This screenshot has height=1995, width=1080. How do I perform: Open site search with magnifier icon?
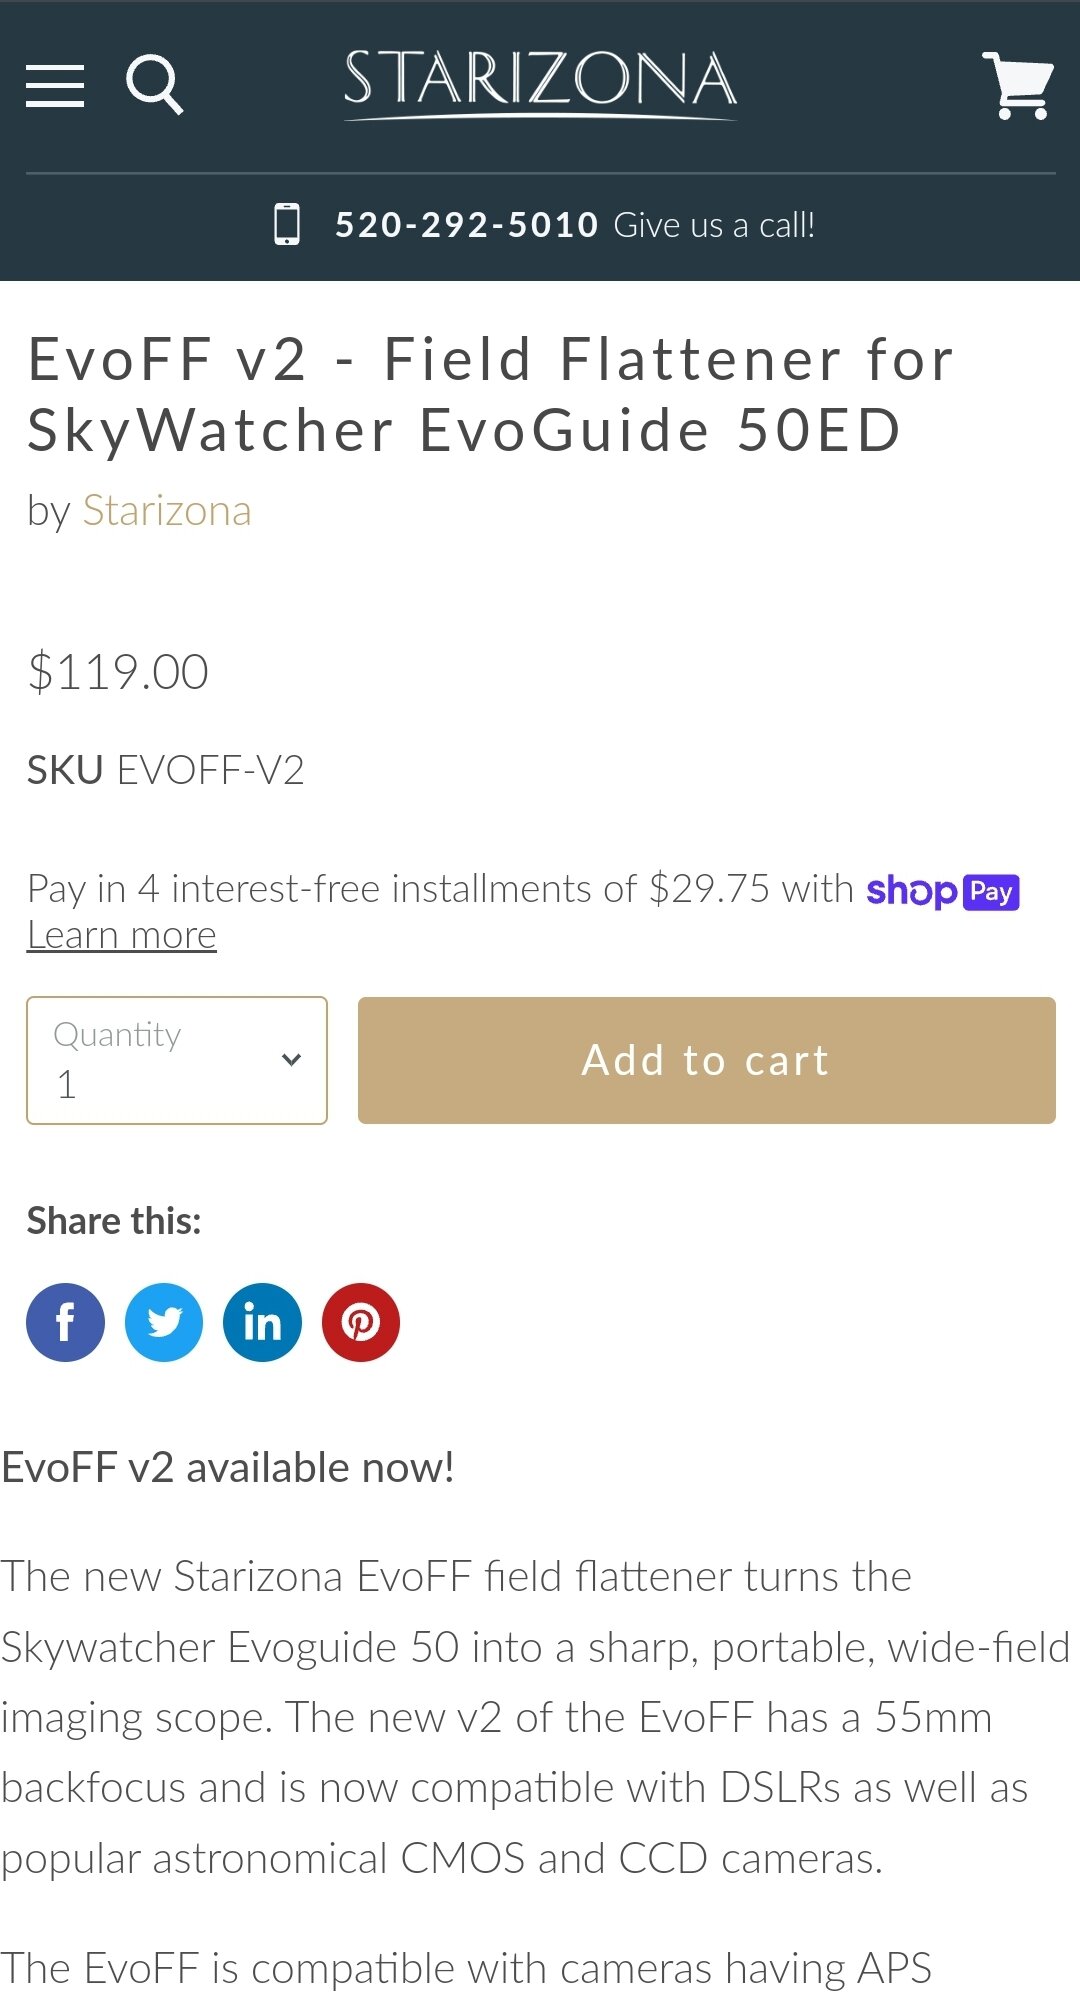click(155, 85)
